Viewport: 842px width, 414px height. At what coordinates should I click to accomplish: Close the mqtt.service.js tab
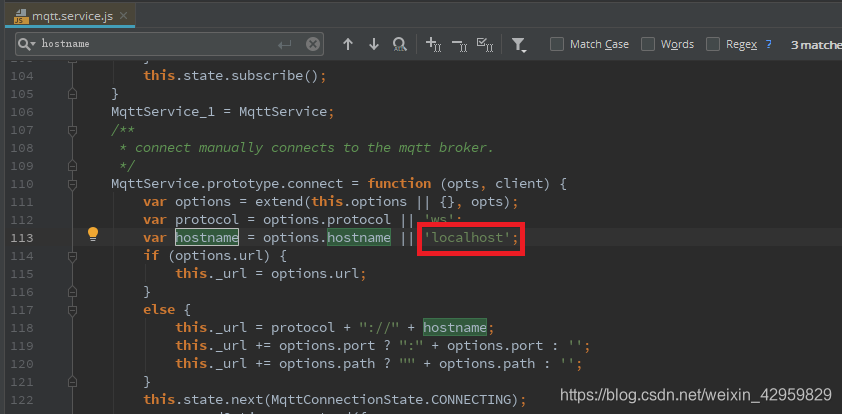click(x=124, y=16)
